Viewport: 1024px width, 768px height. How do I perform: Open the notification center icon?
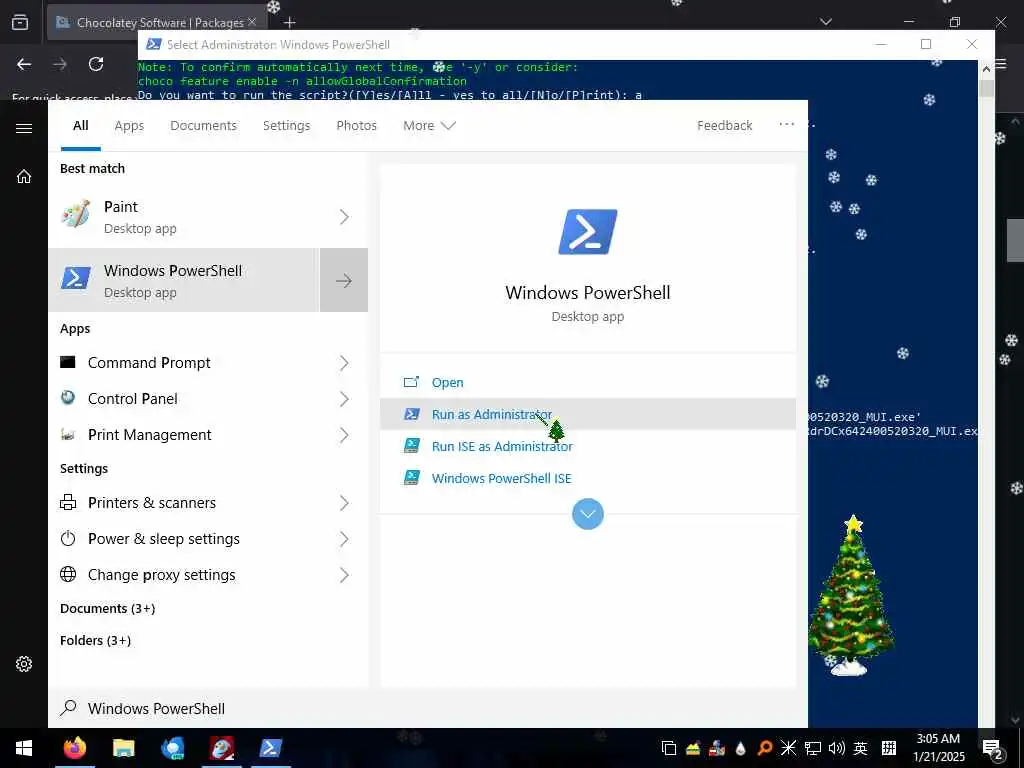(993, 748)
